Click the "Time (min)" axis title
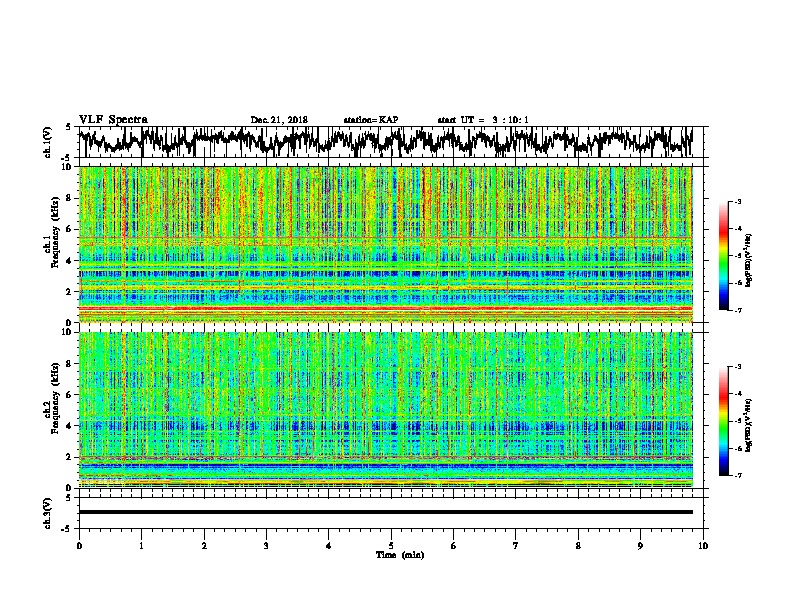792x612 pixels. [x=400, y=555]
